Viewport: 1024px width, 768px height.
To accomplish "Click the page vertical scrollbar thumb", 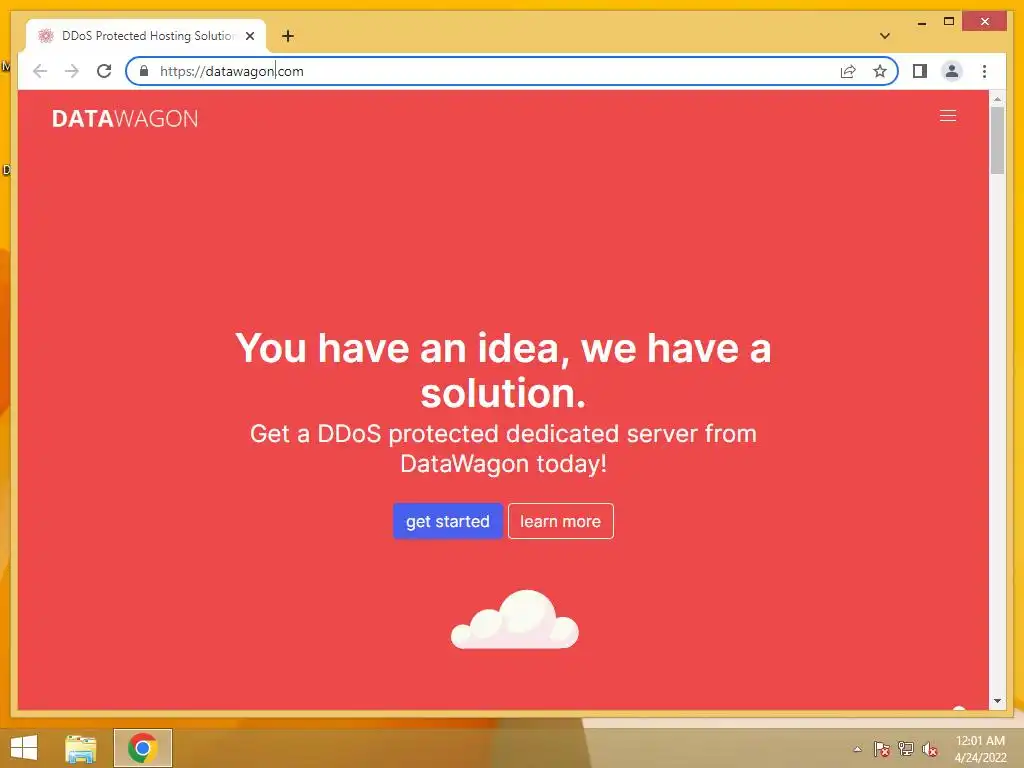I will (x=997, y=140).
